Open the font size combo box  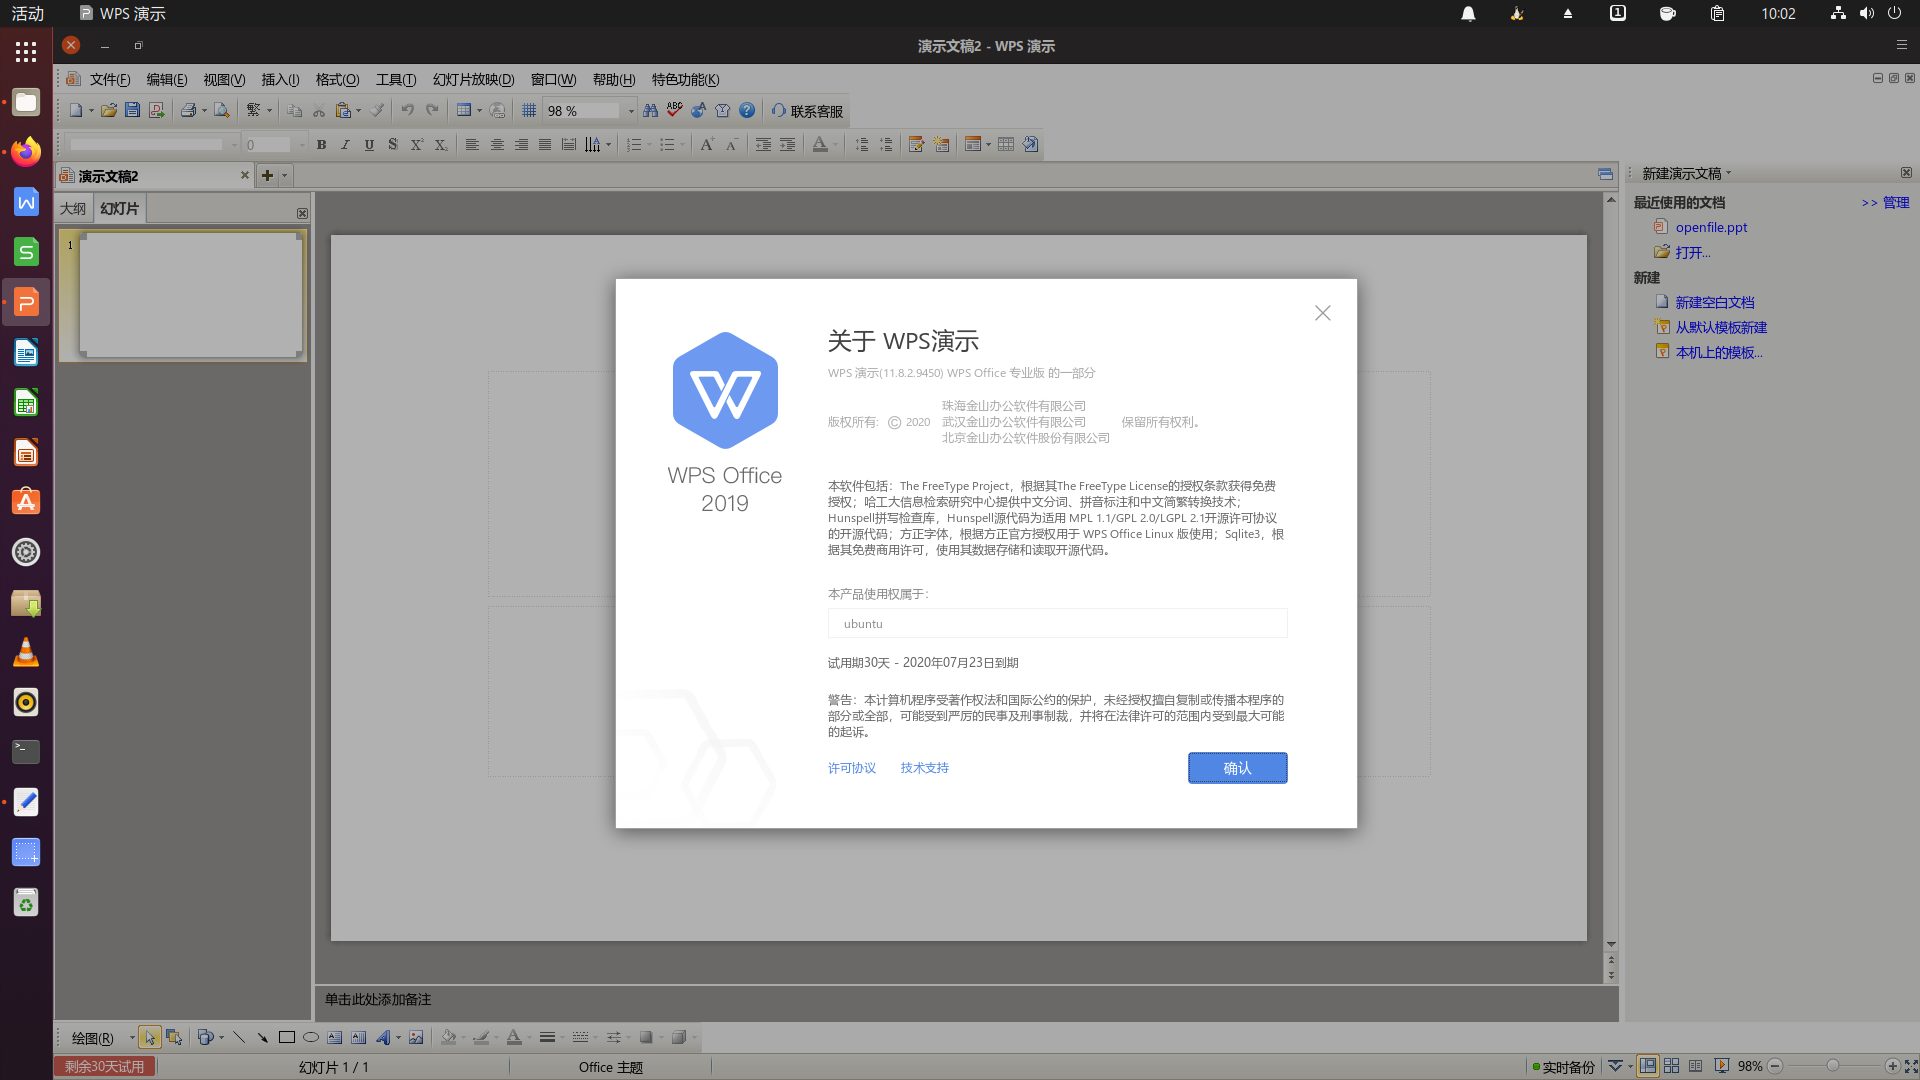tap(275, 145)
